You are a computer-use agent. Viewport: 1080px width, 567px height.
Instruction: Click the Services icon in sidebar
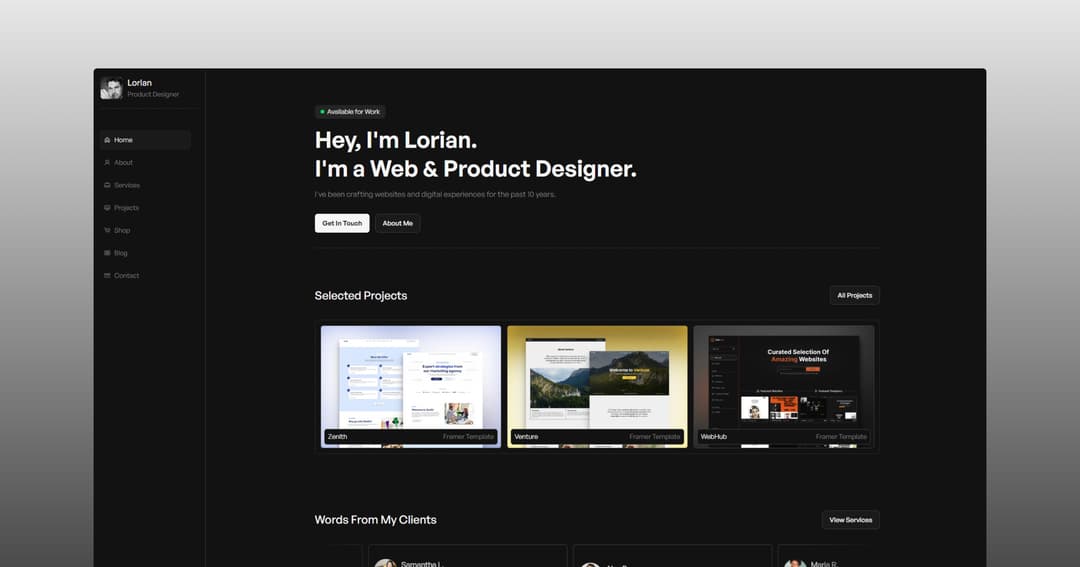(107, 185)
